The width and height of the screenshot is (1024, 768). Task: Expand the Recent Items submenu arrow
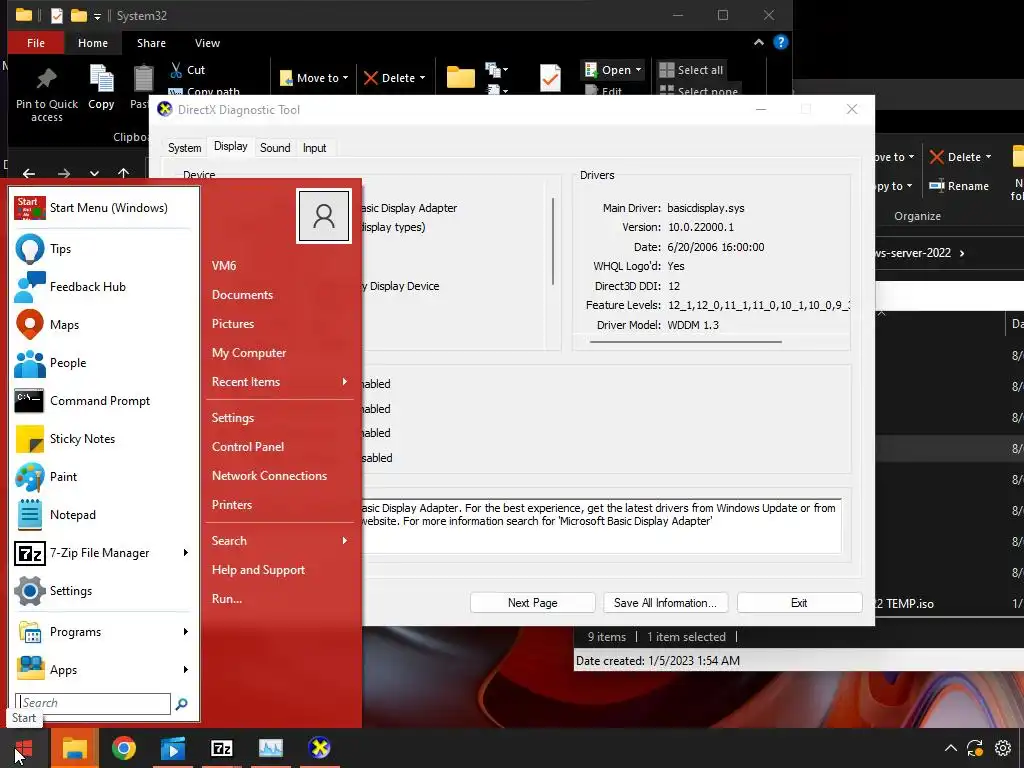tap(345, 382)
